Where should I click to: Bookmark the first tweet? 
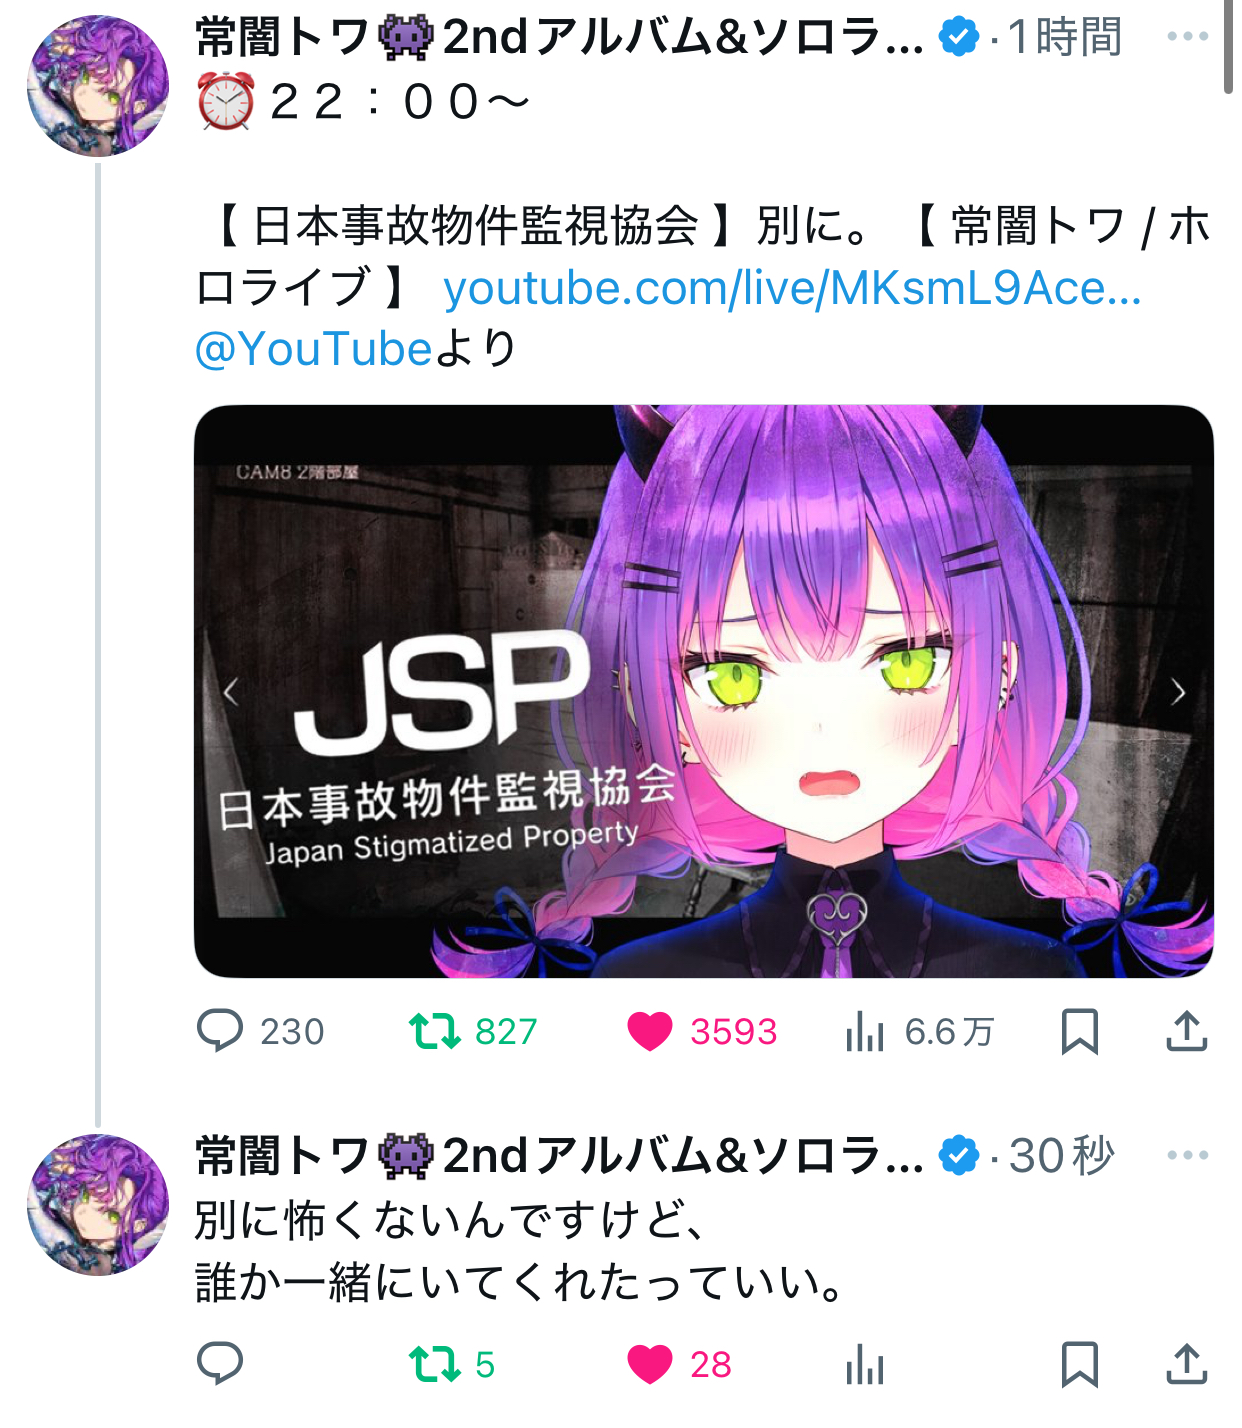[x=1079, y=1031]
